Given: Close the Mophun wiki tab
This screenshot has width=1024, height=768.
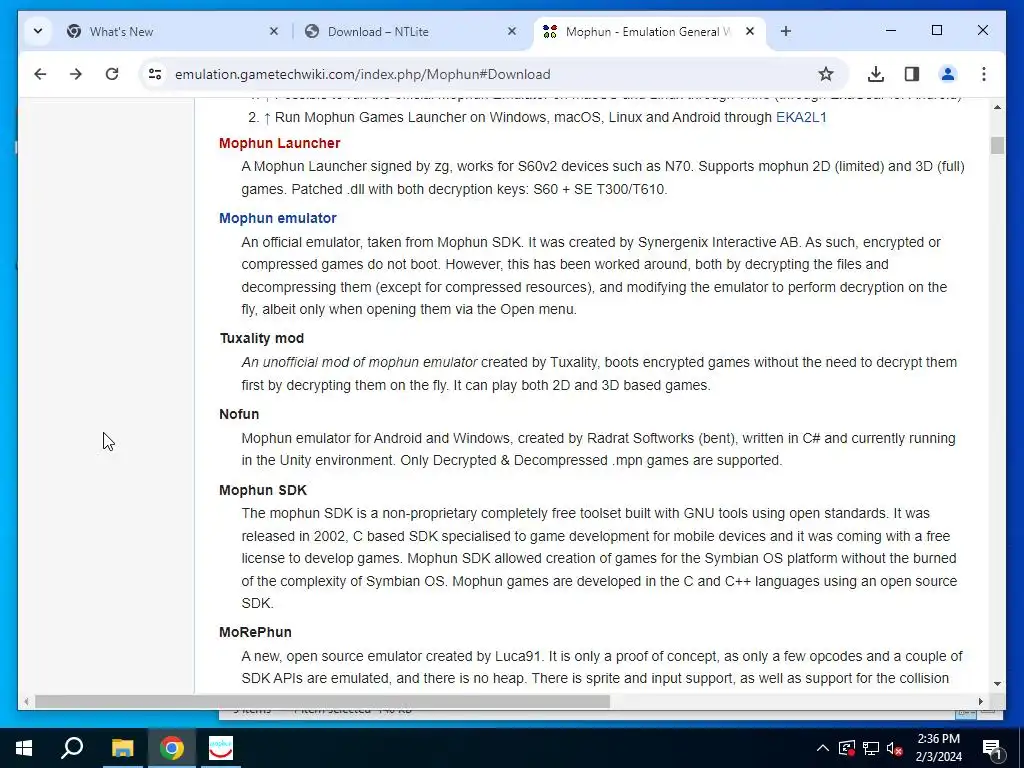Looking at the screenshot, I should [750, 31].
